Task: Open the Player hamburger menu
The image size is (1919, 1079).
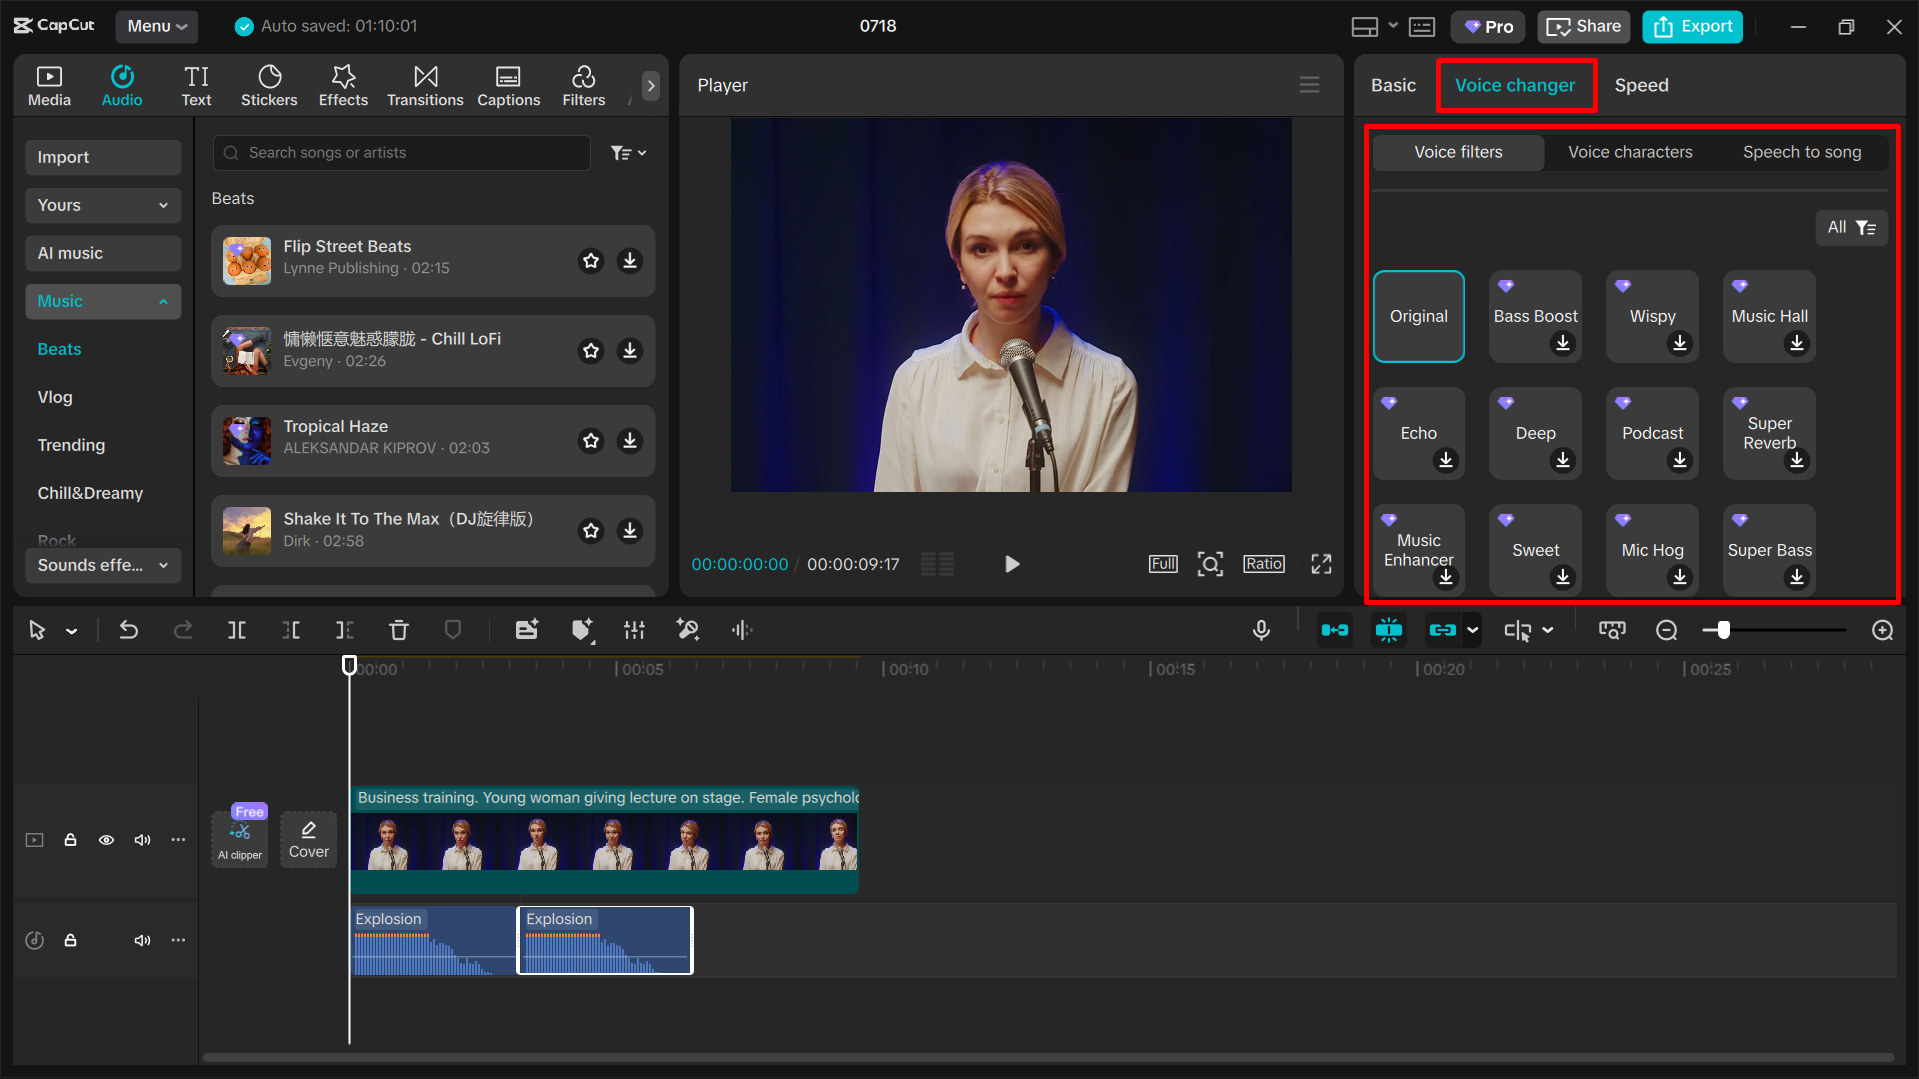Action: click(1309, 85)
